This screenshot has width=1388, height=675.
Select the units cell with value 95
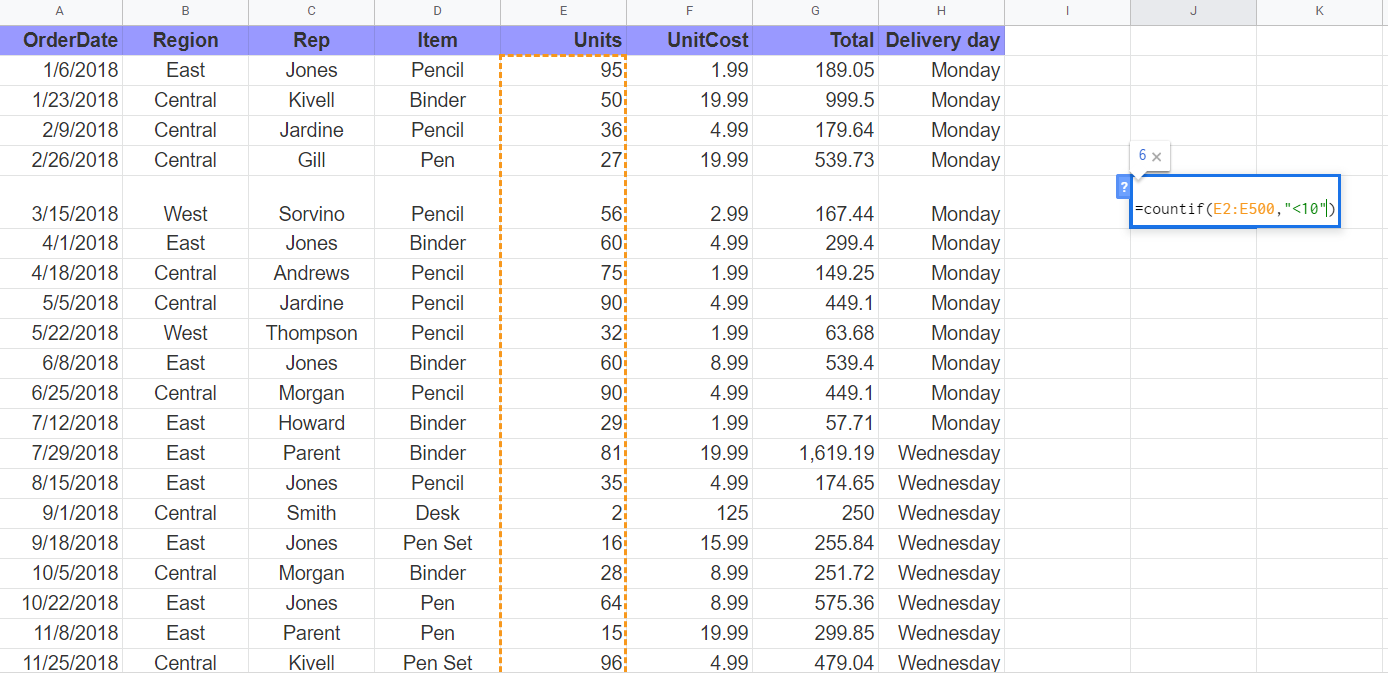[563, 70]
